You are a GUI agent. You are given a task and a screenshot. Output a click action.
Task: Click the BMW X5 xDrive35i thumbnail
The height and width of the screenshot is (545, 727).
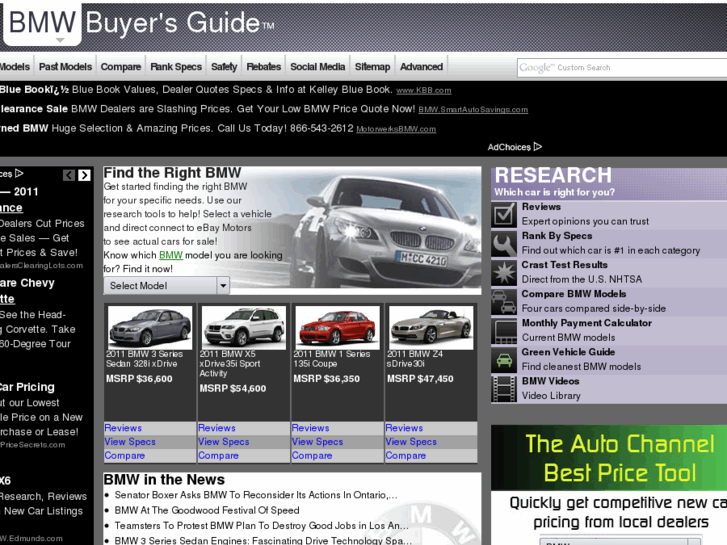(x=244, y=327)
